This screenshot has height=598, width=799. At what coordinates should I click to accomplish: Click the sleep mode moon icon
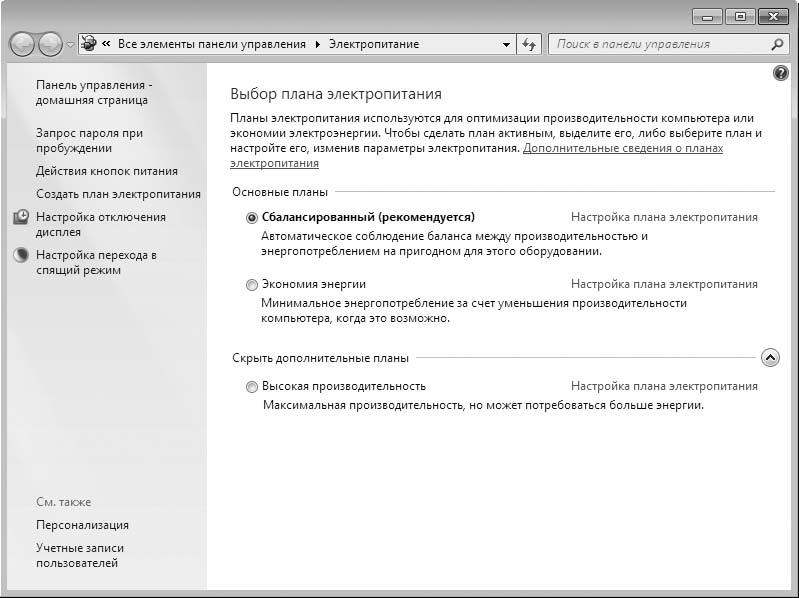point(21,255)
